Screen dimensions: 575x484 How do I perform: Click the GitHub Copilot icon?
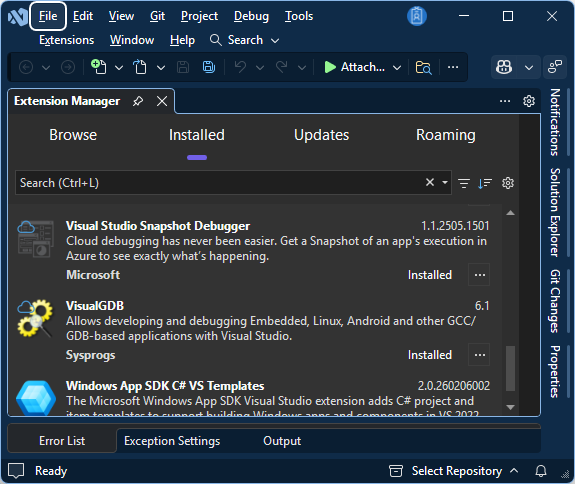(504, 67)
